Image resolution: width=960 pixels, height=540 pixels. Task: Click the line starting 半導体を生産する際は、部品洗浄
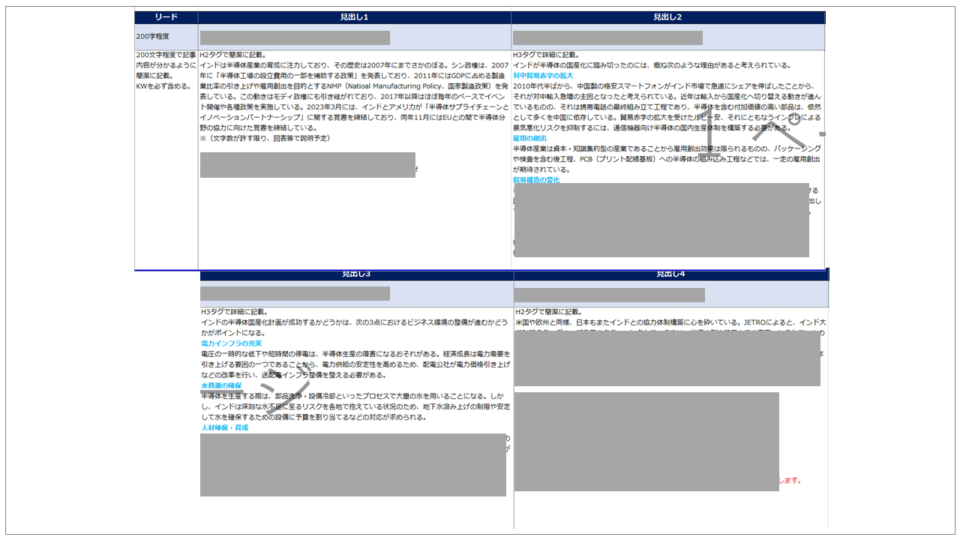[353, 396]
